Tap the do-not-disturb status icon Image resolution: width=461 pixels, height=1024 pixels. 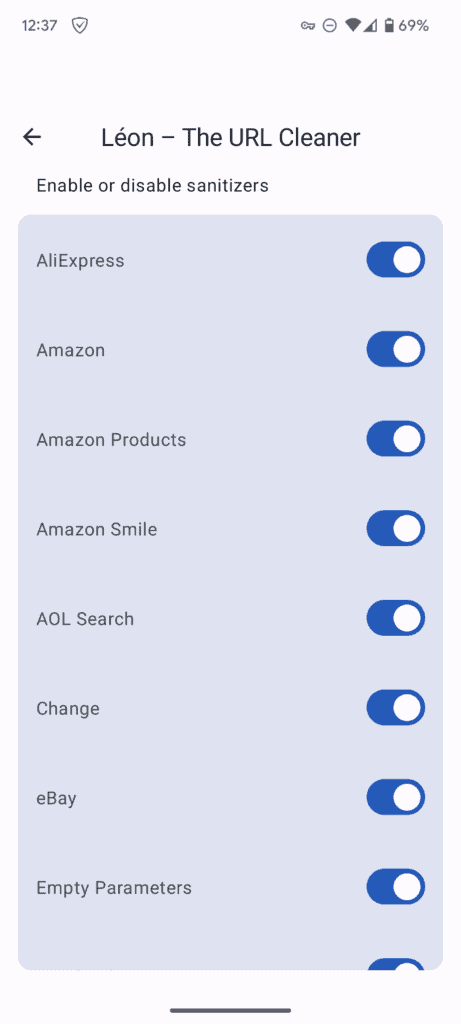(x=330, y=25)
